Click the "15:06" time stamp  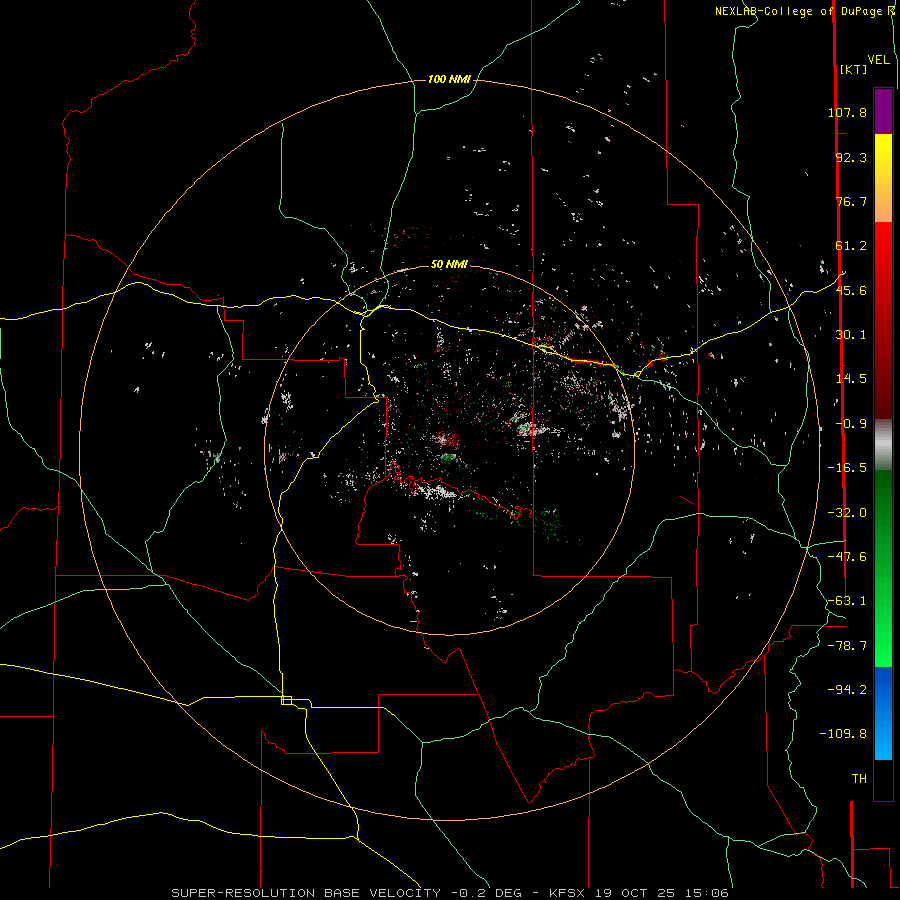click(x=707, y=893)
